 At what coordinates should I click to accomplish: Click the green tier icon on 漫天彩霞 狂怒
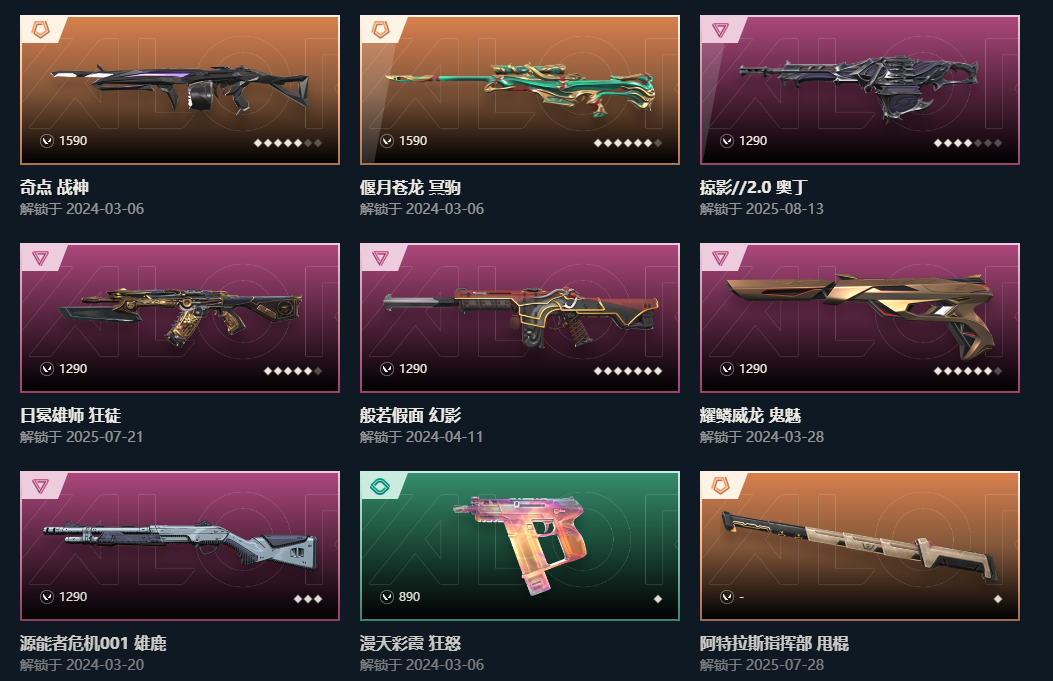click(381, 486)
